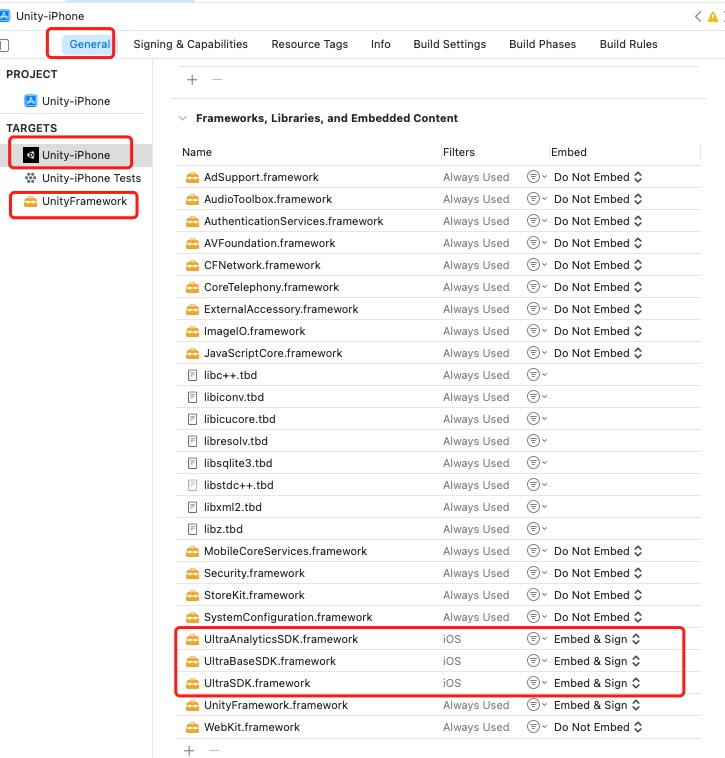
Task: Open filter options for UltraAnalyticsSDK.framework
Action: coord(536,639)
